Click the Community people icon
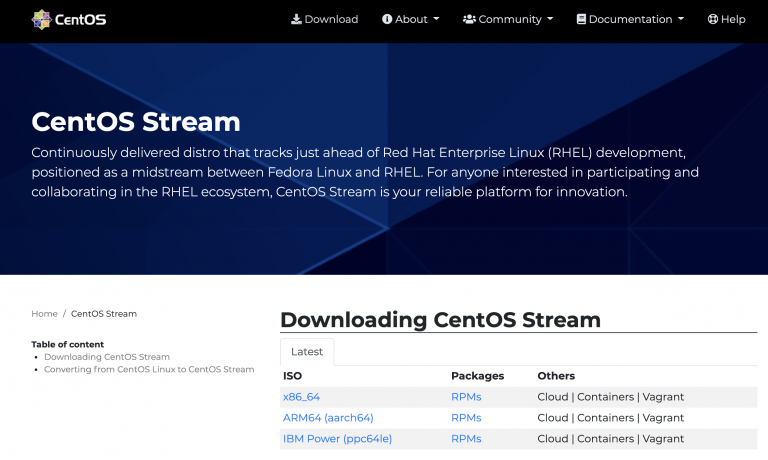This screenshot has height=460, width=768. click(x=469, y=19)
